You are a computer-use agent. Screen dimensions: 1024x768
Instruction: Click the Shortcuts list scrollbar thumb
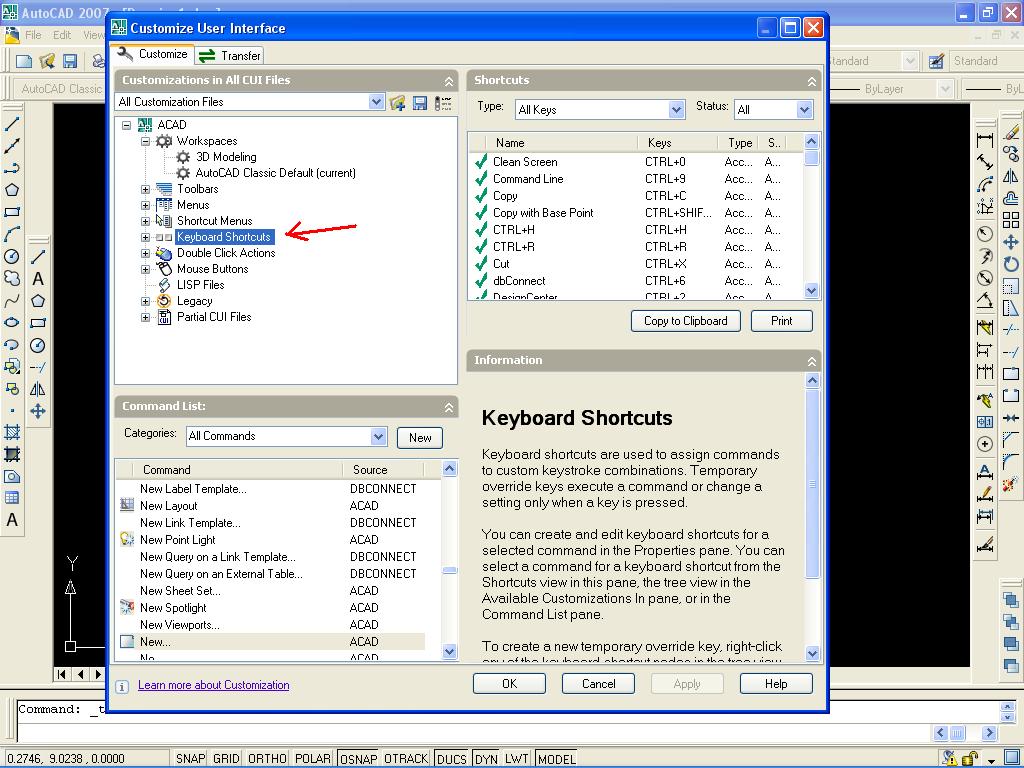[812, 158]
